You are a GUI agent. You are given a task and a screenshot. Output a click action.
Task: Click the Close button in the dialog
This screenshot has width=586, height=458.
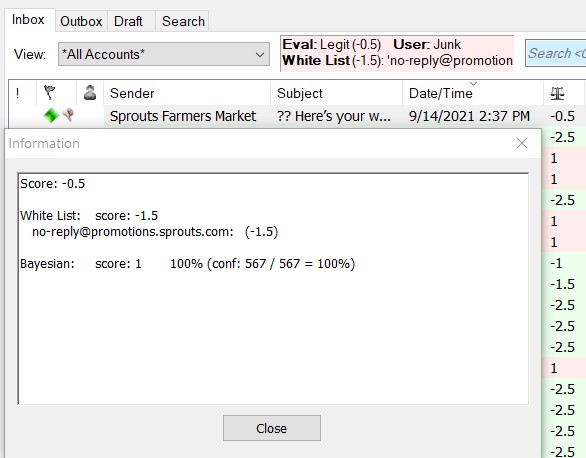[272, 428]
